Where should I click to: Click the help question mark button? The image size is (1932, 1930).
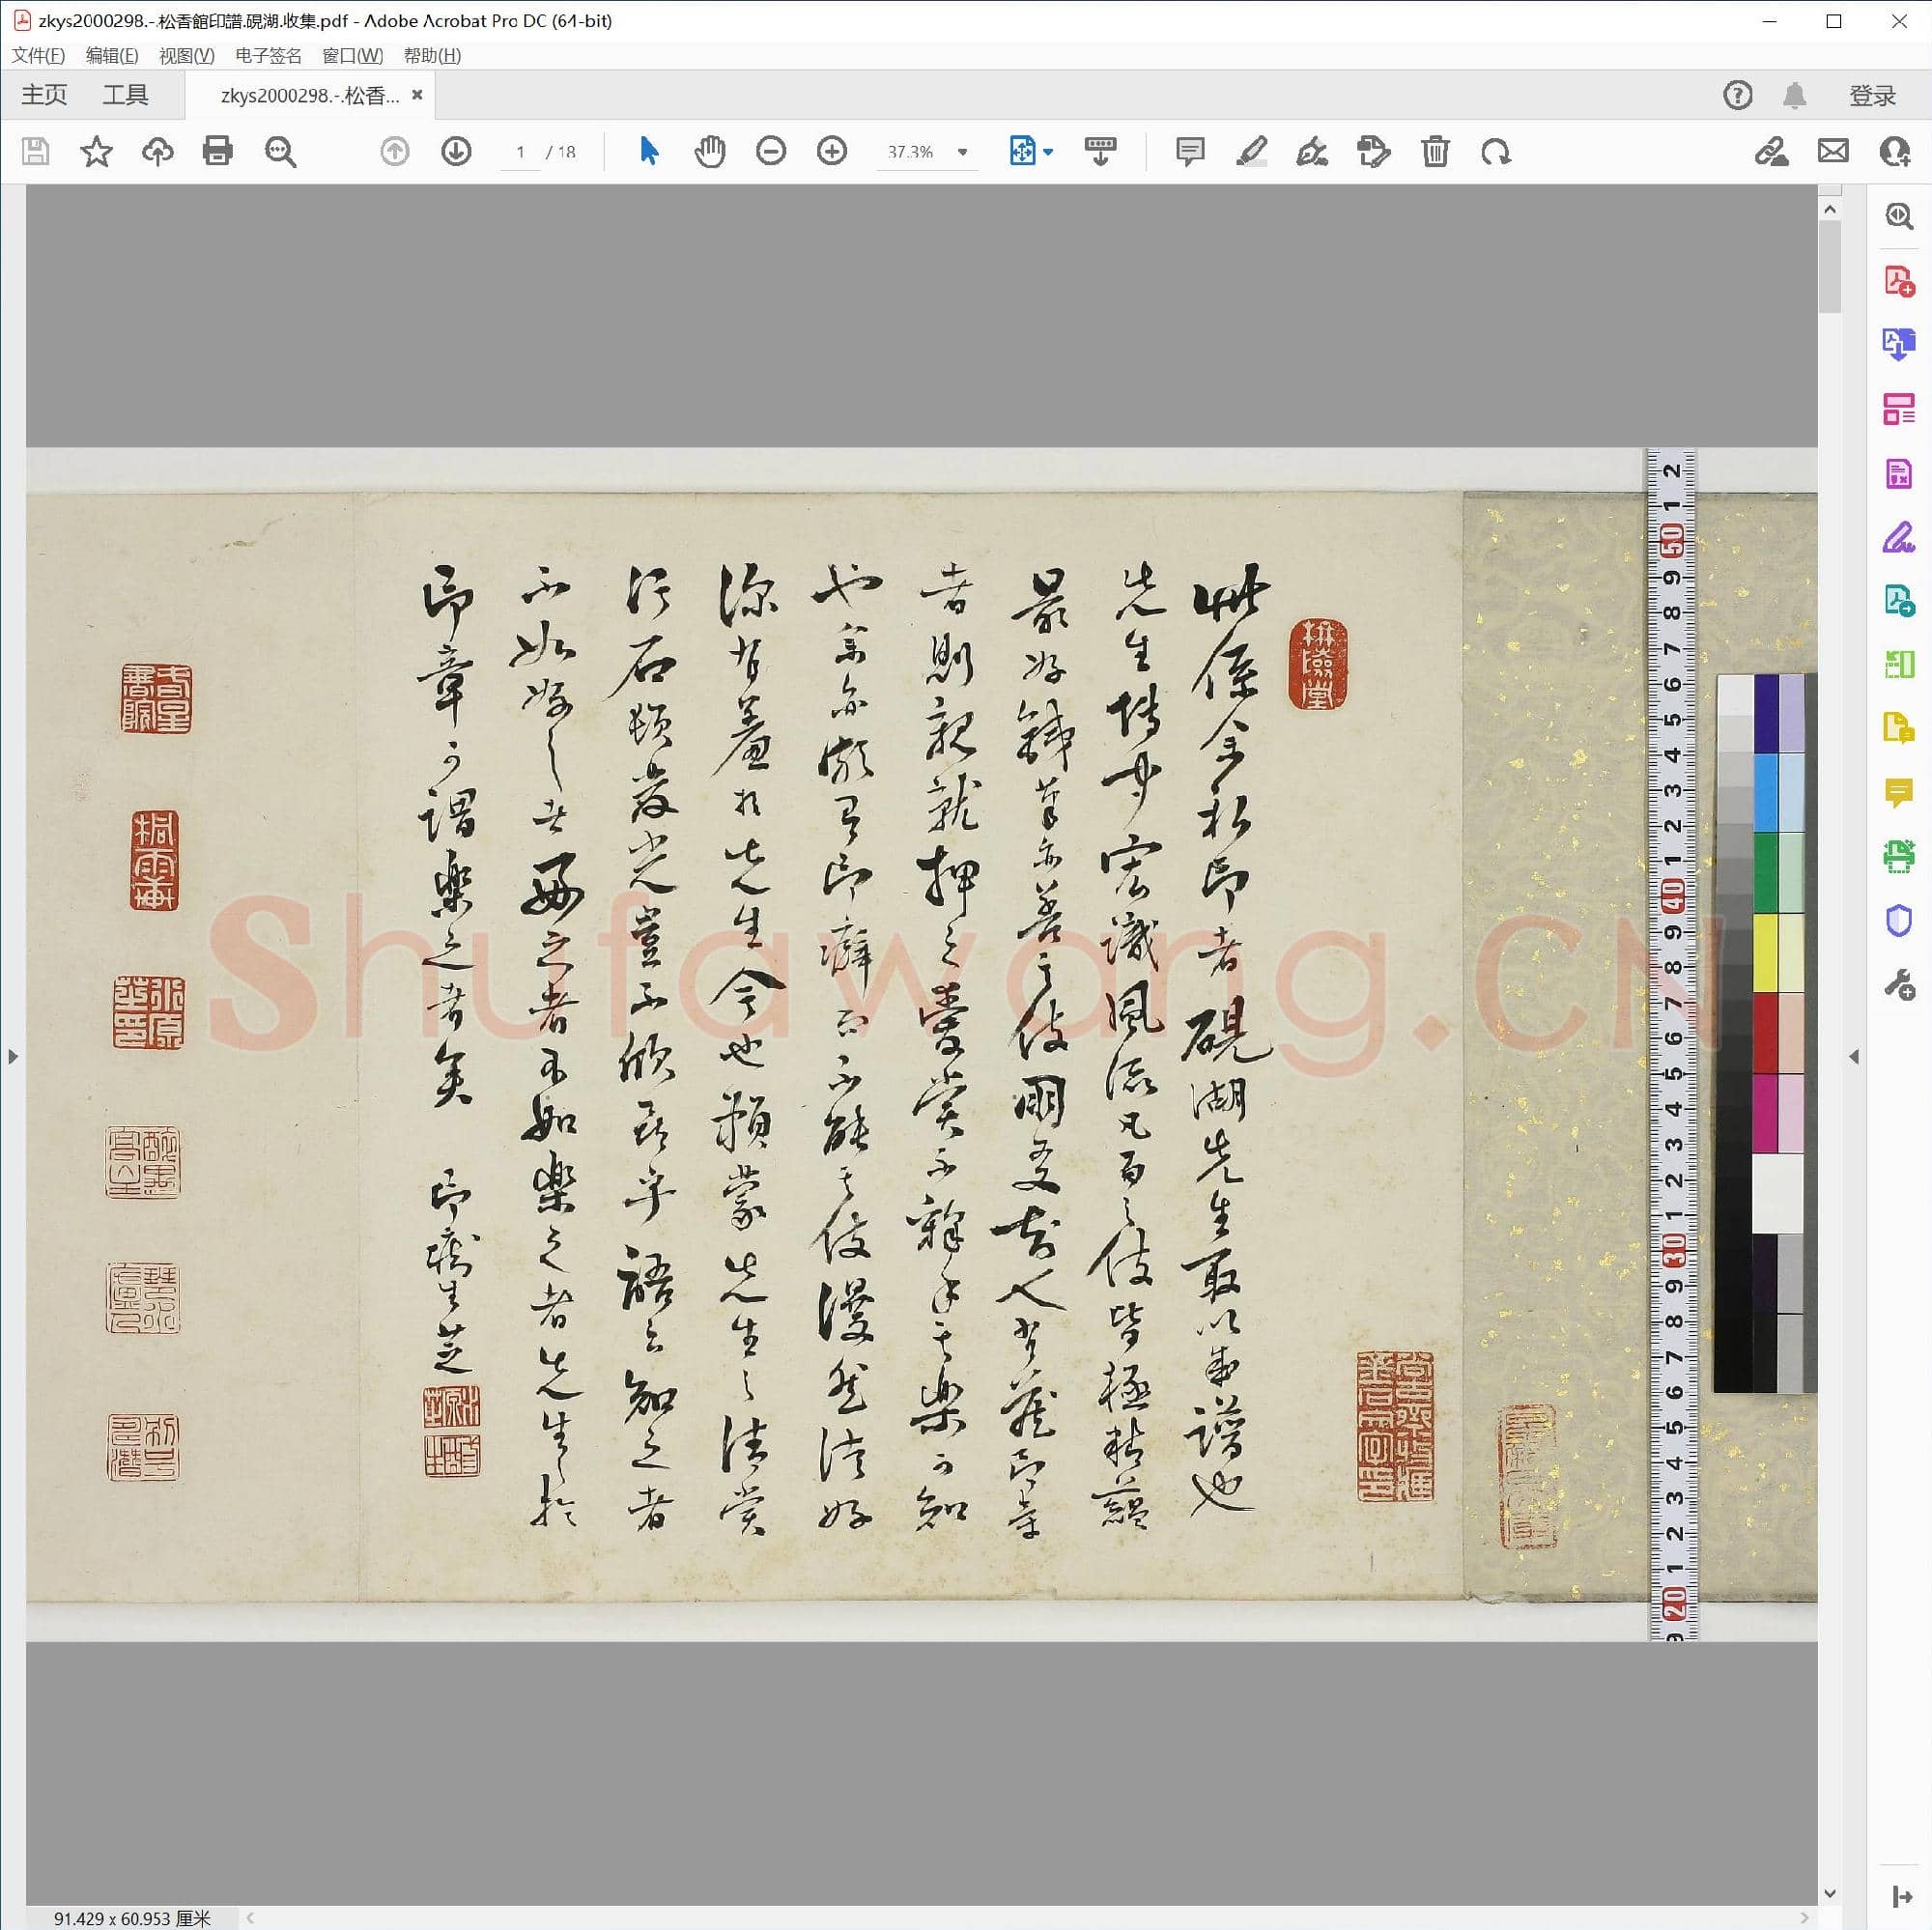coord(1737,95)
